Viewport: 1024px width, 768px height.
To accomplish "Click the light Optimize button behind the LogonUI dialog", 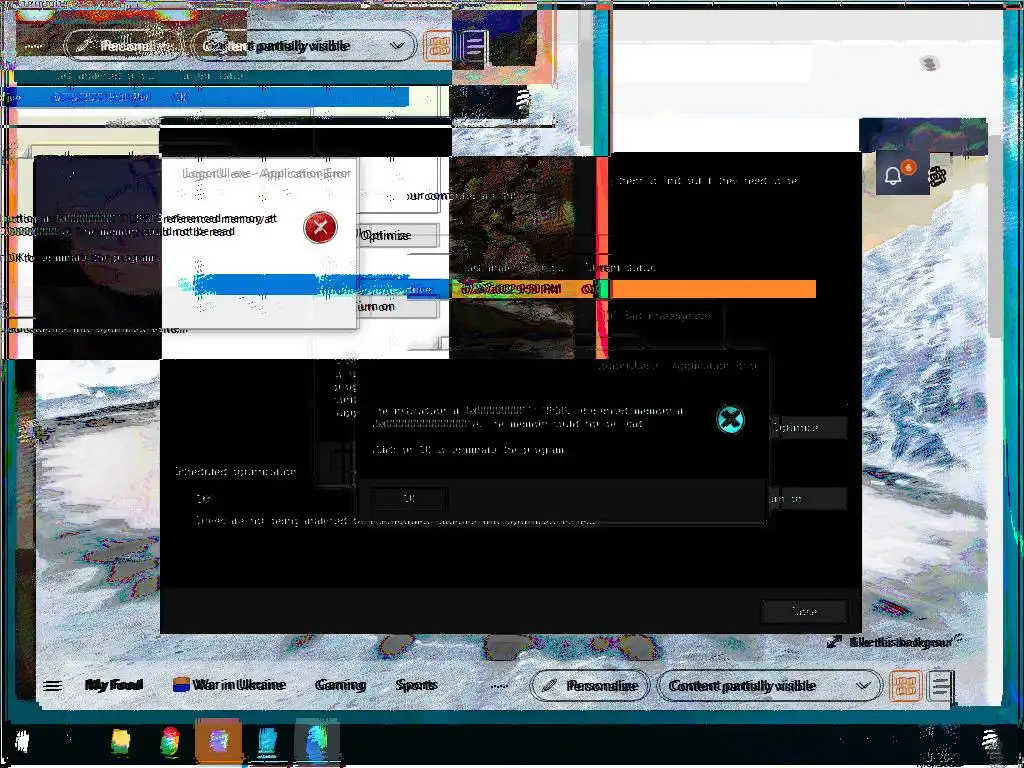I will tap(398, 236).
